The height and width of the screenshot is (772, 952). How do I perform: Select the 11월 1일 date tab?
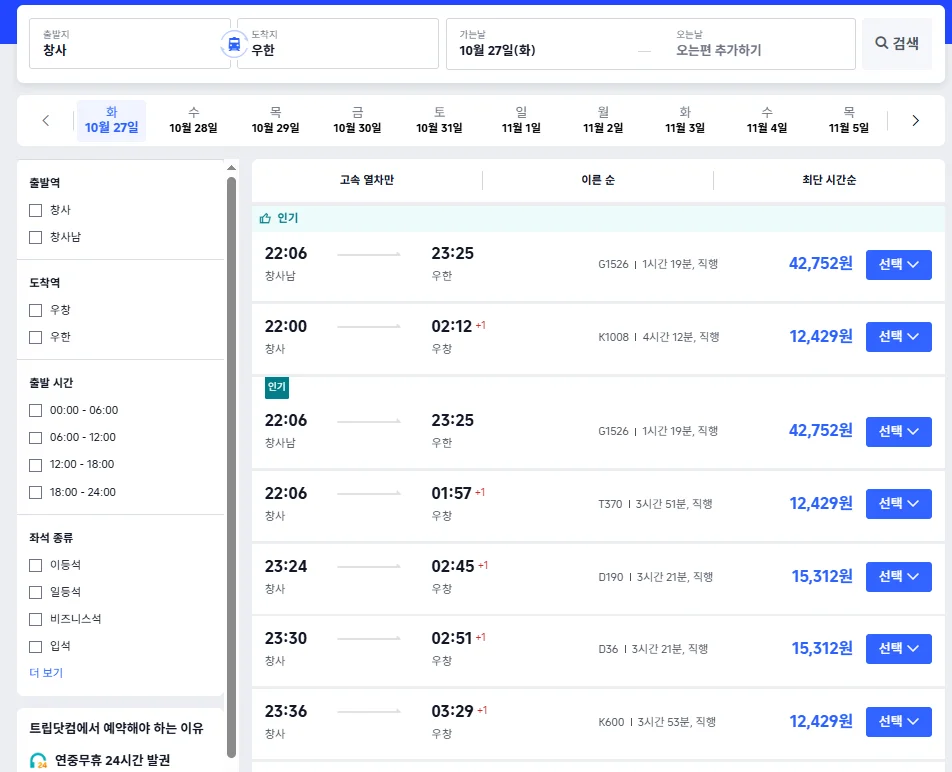point(521,120)
